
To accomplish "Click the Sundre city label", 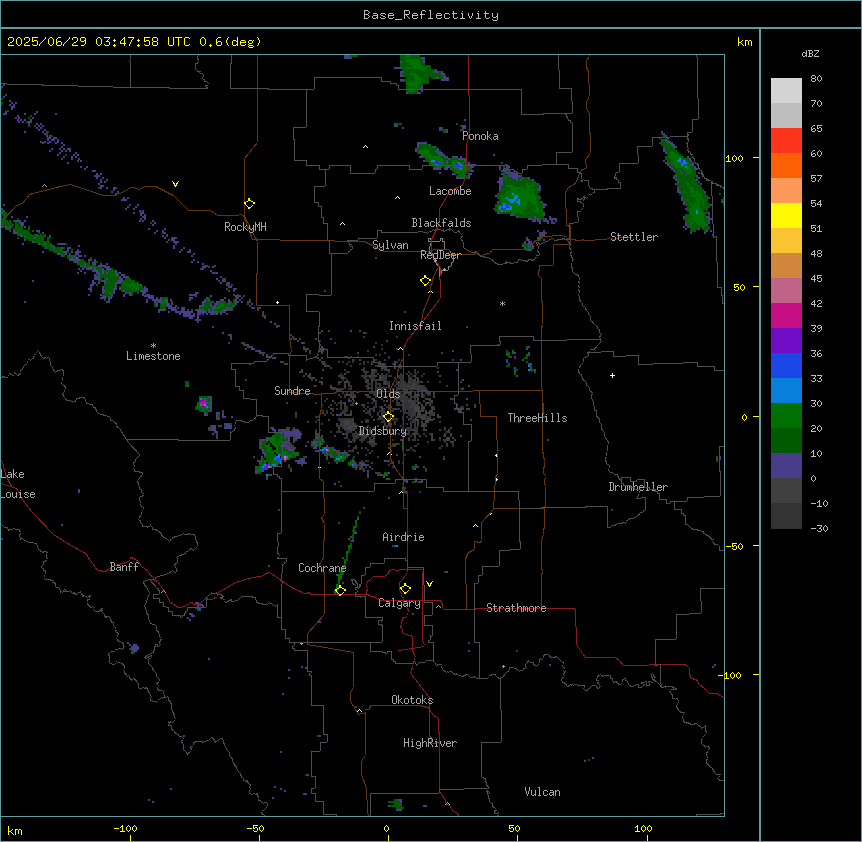I will click(292, 391).
